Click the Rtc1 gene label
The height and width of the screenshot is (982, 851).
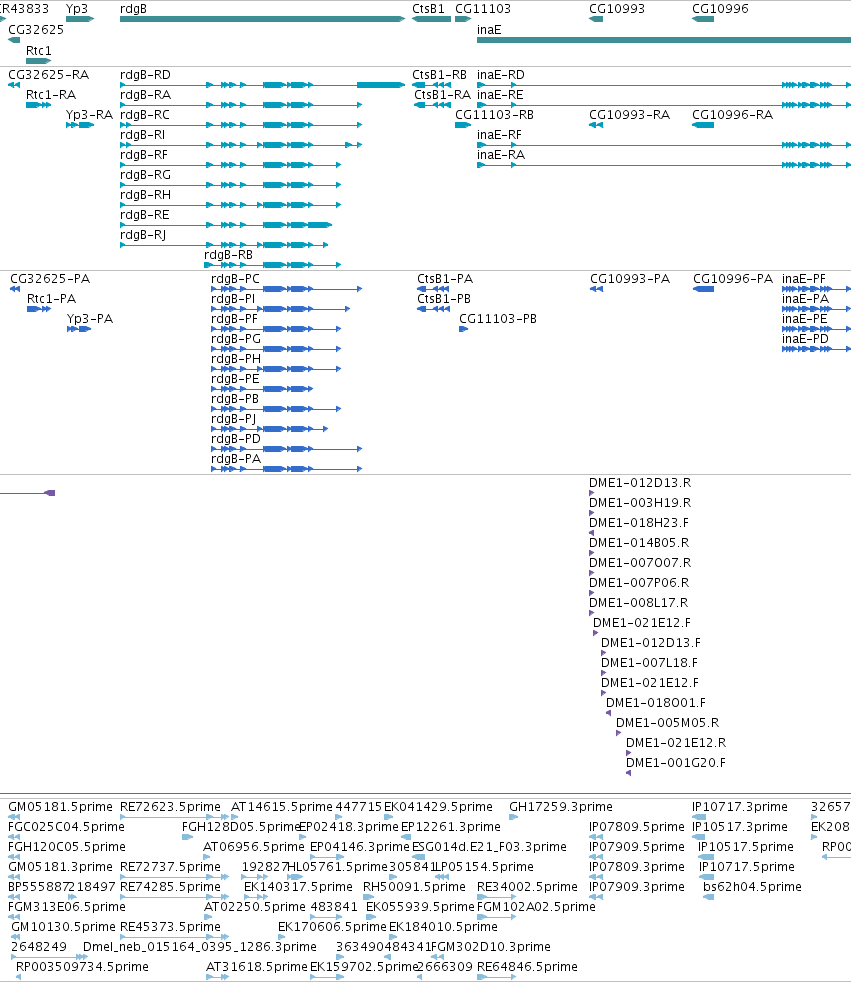pyautogui.click(x=39, y=51)
